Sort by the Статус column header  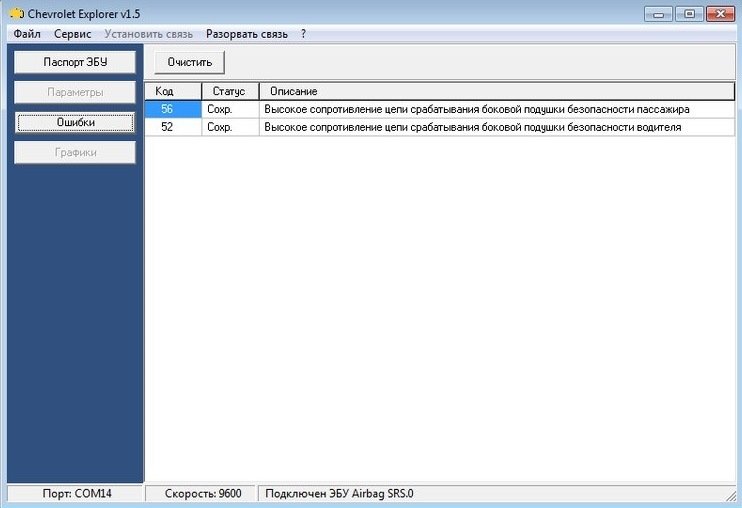pos(230,91)
